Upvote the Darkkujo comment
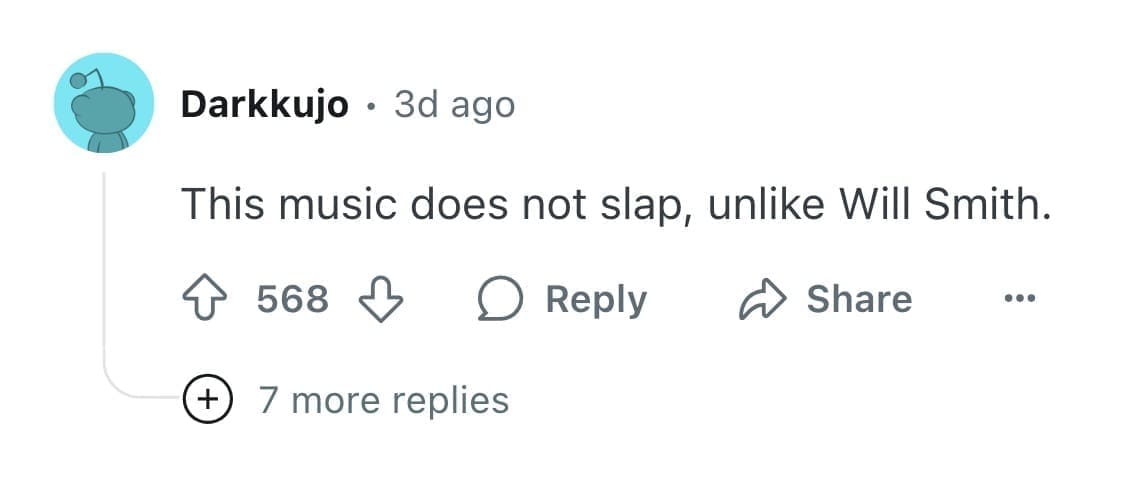 [203, 300]
